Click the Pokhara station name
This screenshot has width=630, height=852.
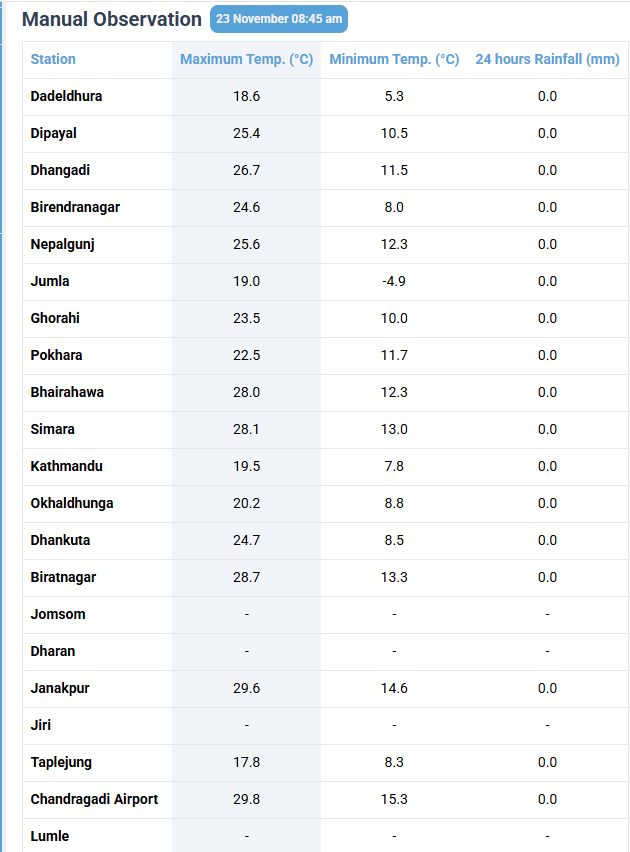56,356
